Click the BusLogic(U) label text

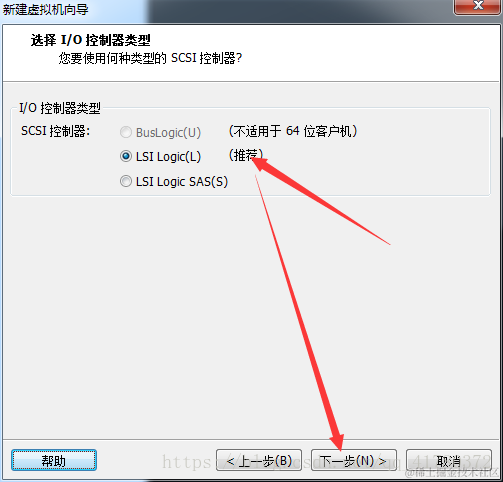coord(168,132)
